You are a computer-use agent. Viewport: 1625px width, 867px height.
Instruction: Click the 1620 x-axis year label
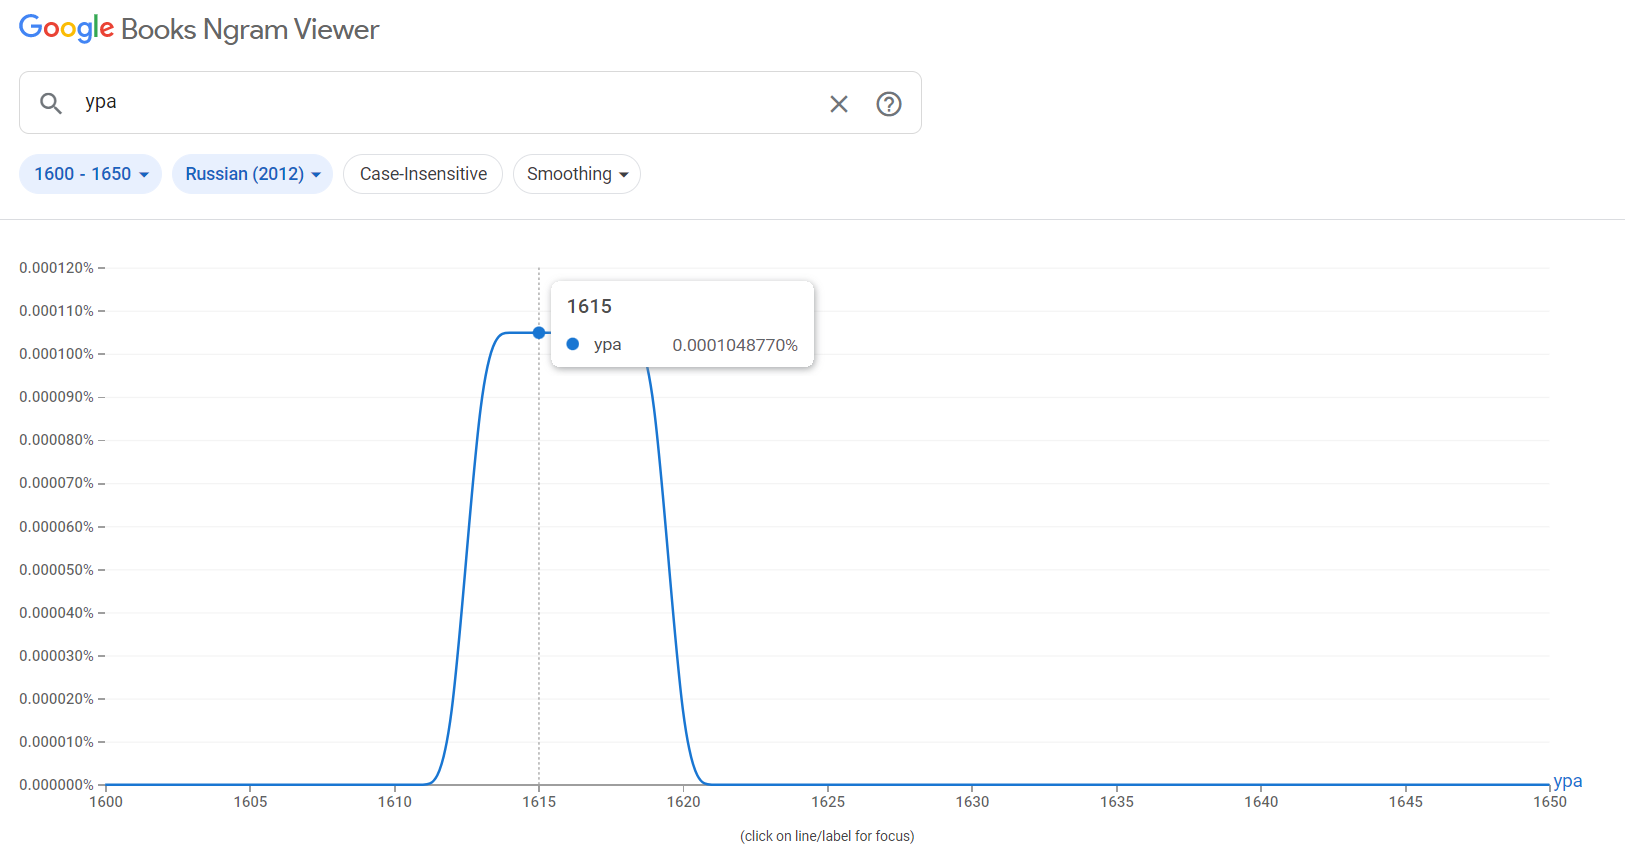[x=684, y=802]
